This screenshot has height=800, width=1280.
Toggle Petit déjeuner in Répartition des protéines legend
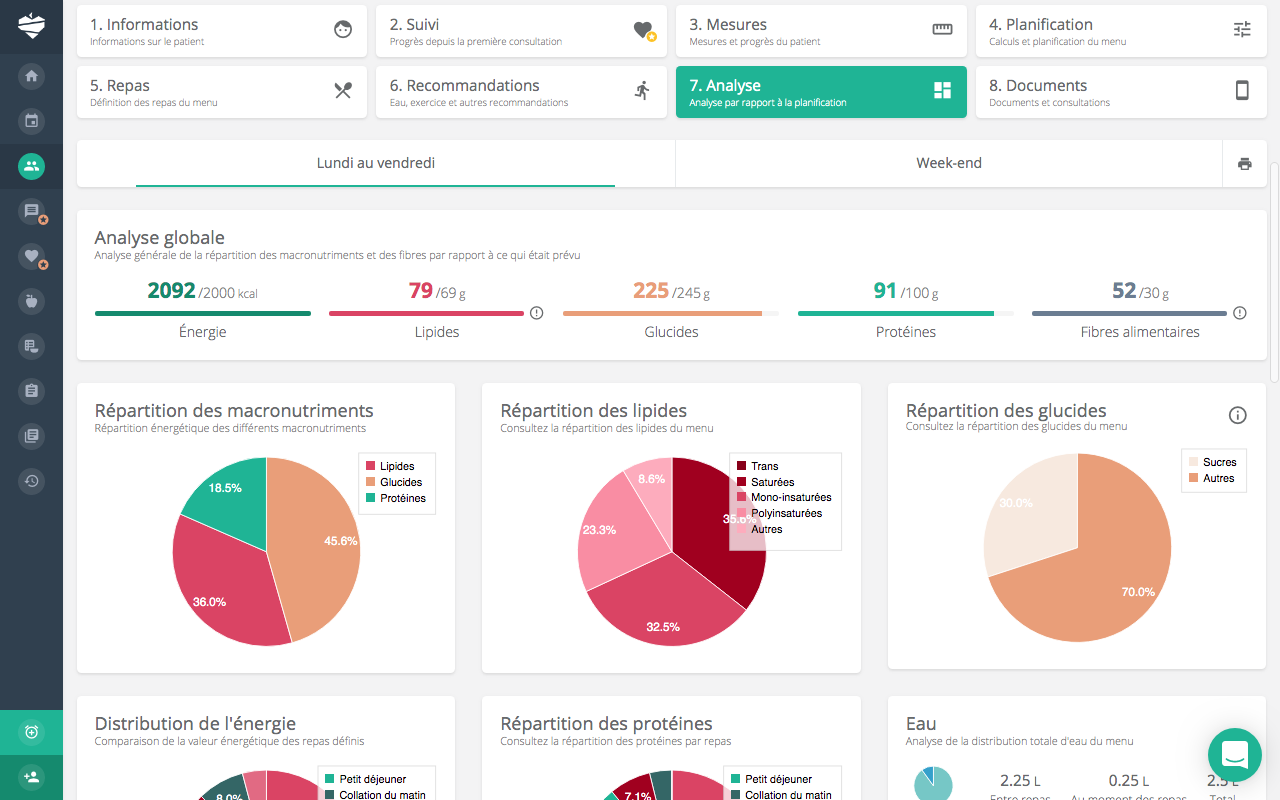[x=770, y=779]
